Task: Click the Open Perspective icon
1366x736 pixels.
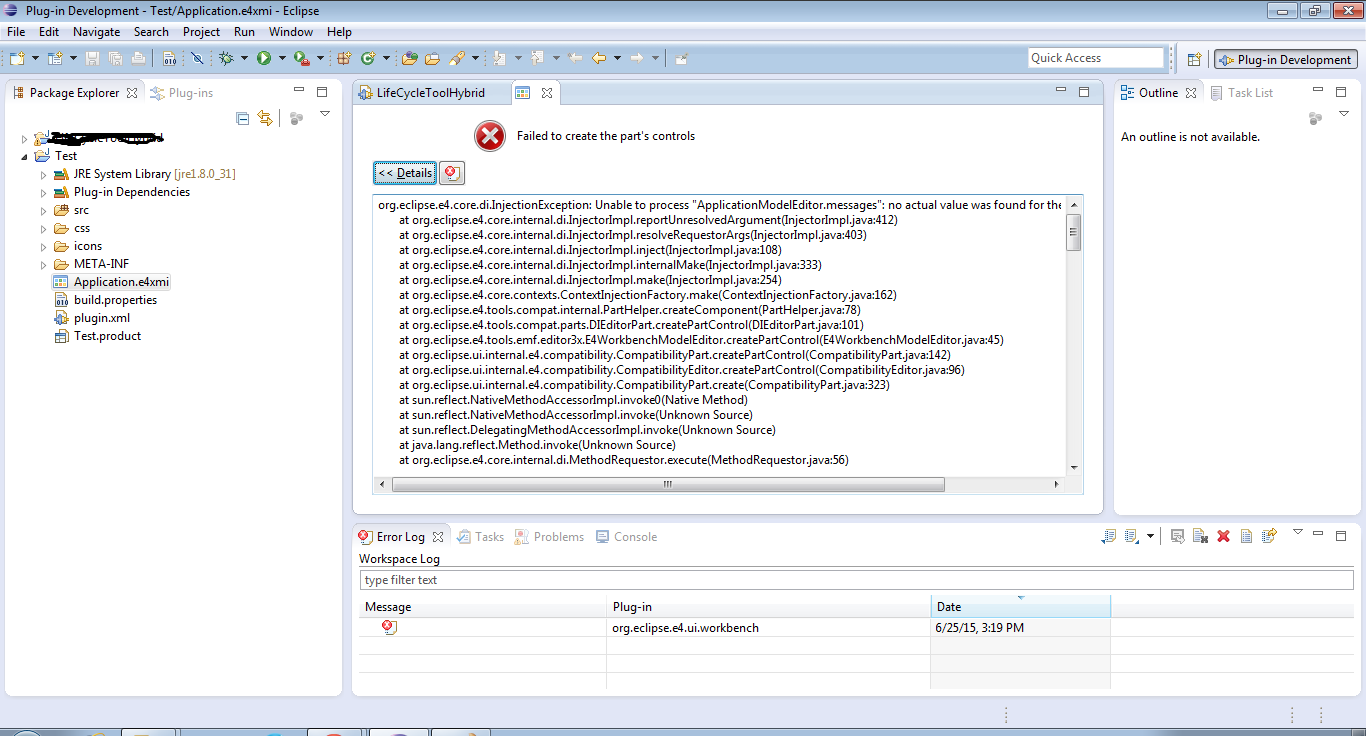Action: coord(1194,59)
